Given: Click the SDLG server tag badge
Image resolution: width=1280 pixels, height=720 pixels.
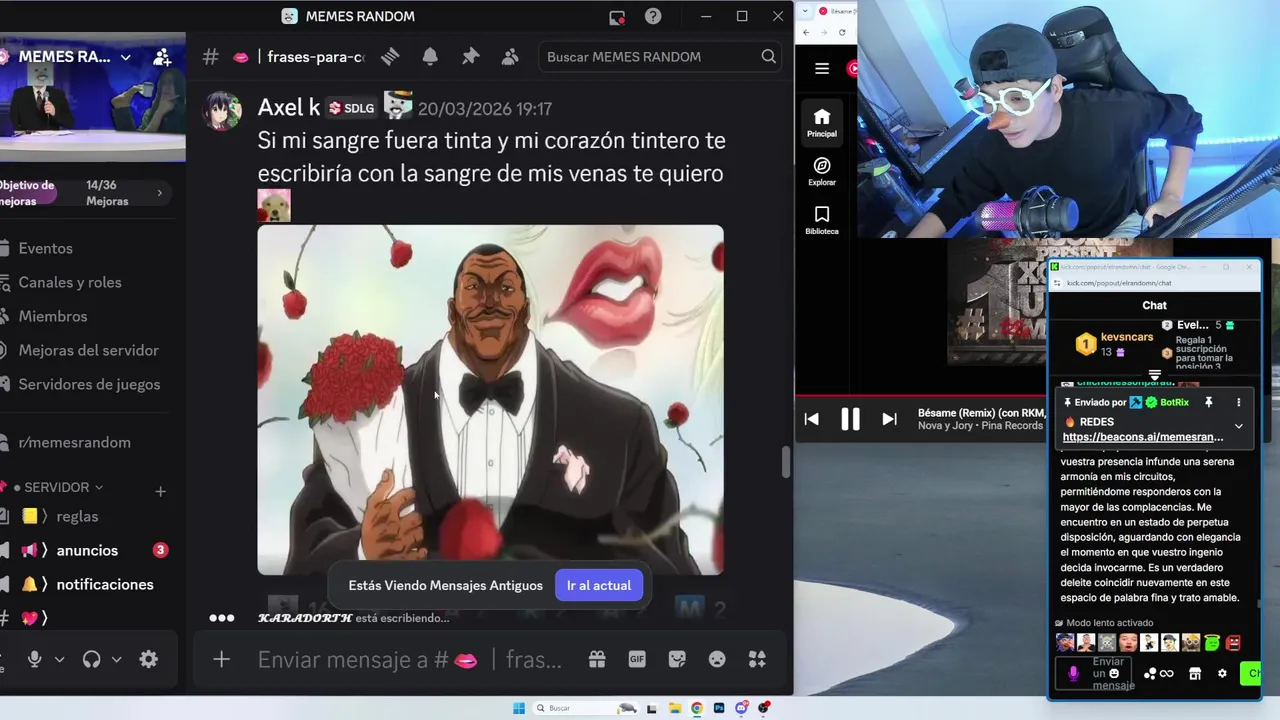Looking at the screenshot, I should tap(352, 108).
